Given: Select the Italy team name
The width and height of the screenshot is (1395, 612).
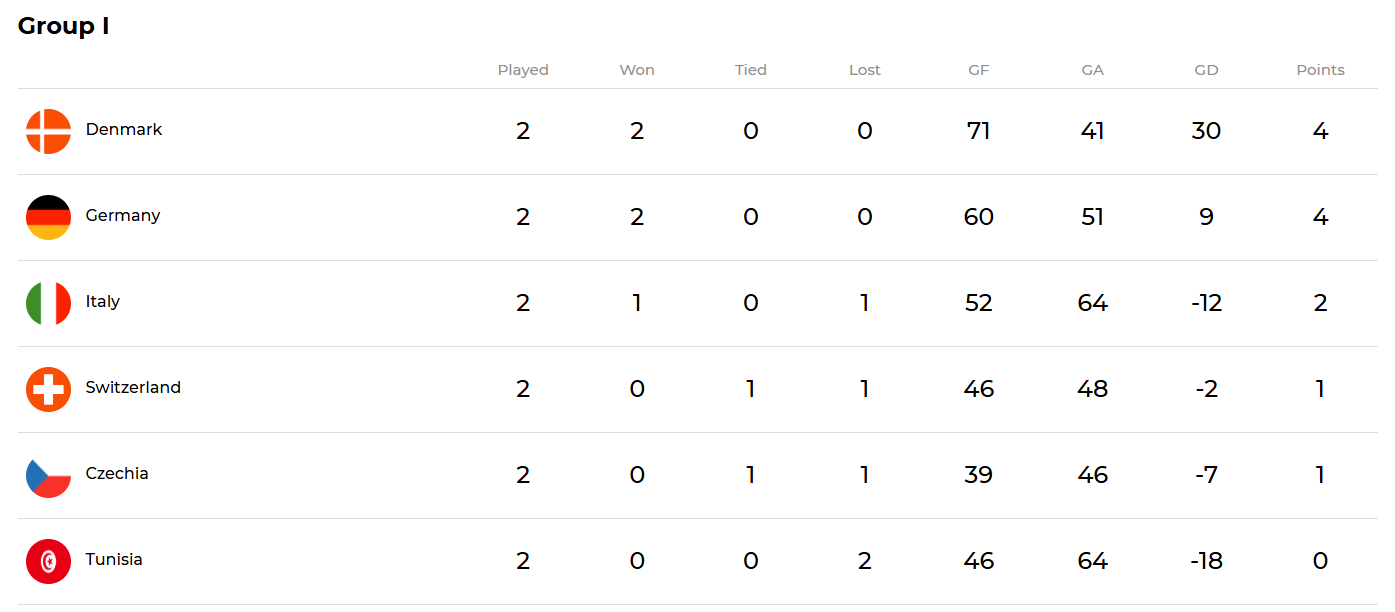Looking at the screenshot, I should tap(103, 302).
